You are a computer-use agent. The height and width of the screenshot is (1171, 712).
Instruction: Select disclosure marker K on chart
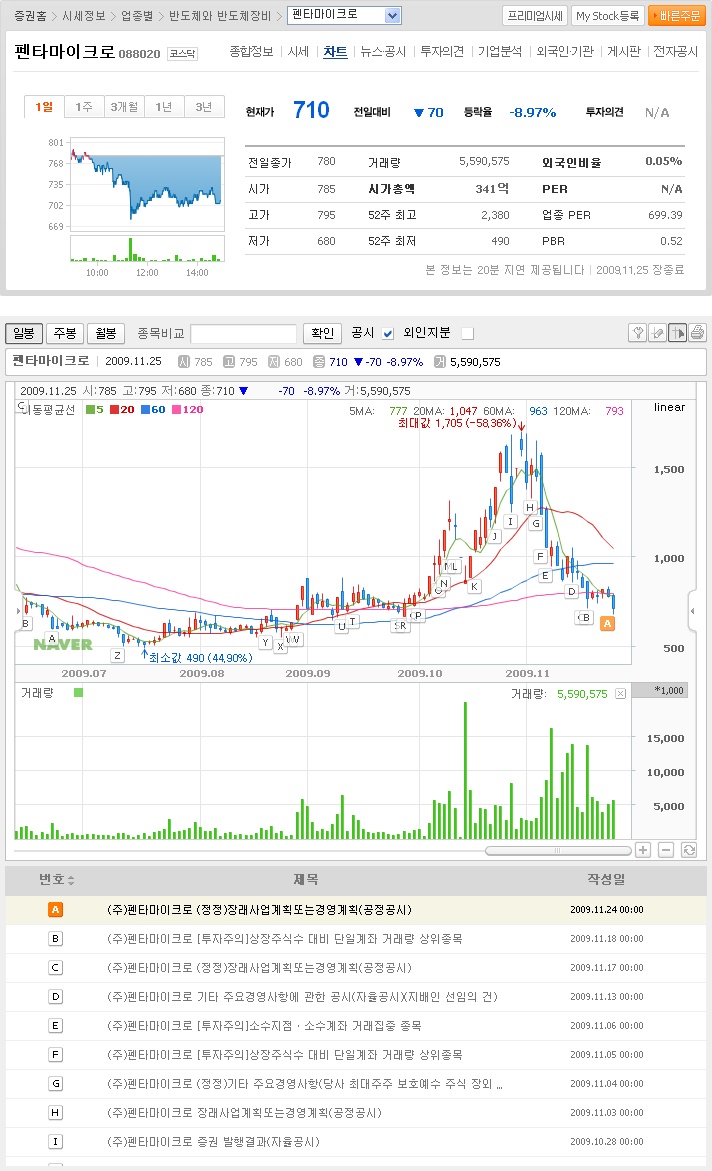point(474,586)
